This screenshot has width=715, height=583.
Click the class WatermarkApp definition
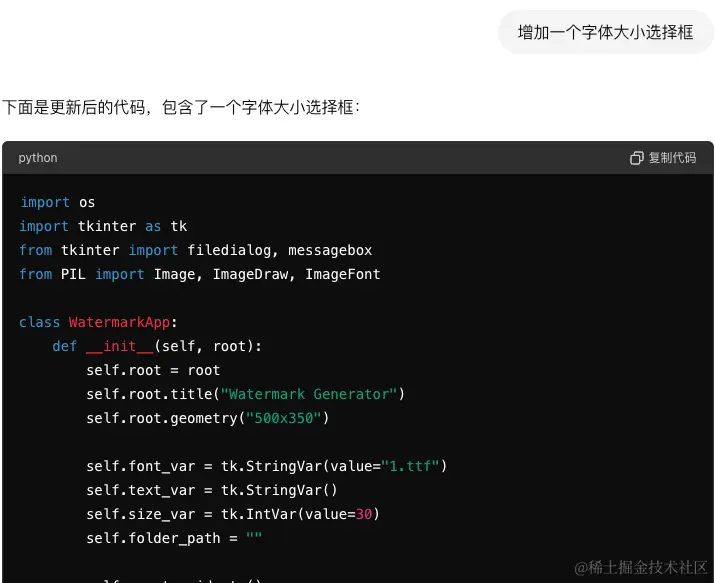point(98,322)
